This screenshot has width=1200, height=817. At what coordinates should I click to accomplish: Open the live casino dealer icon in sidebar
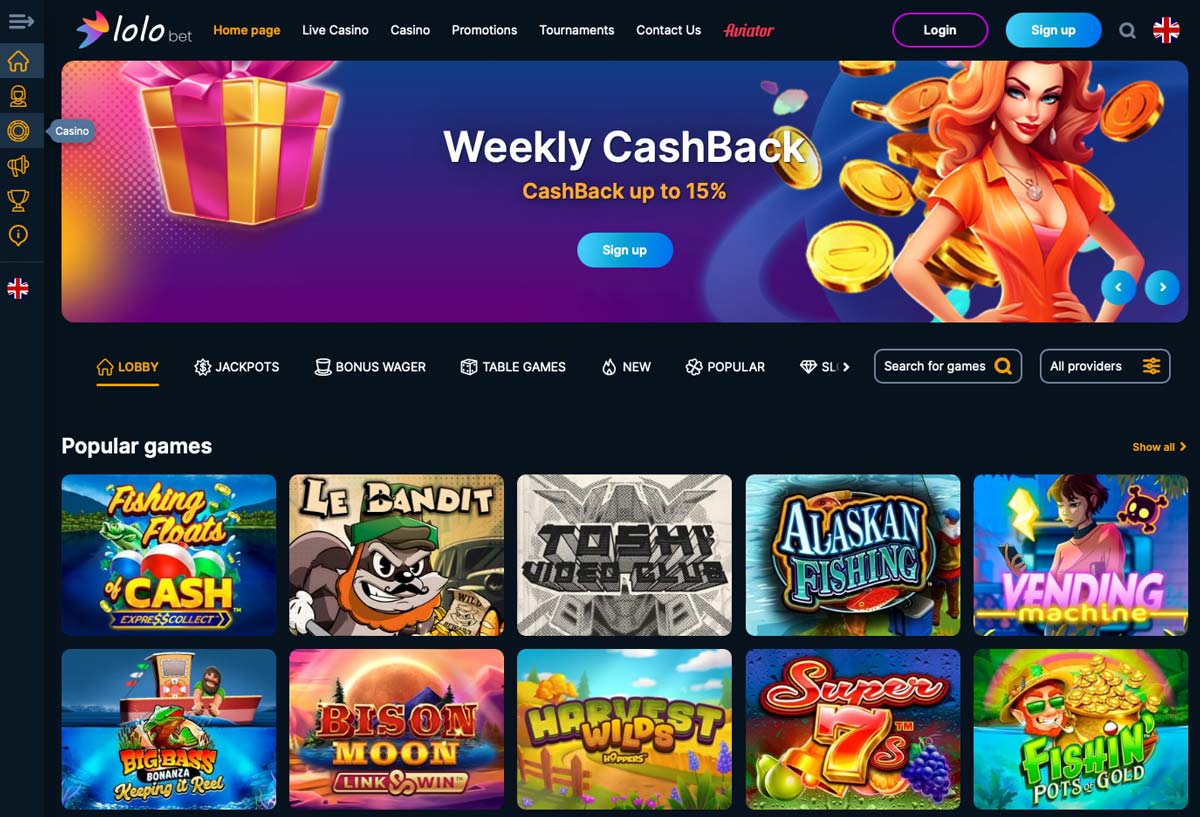18,96
